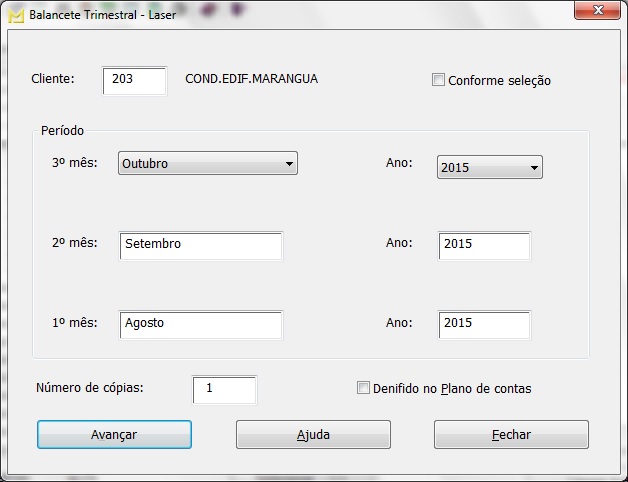Click the 1º mês field showing Agosto
This screenshot has height=482, width=628.
(200, 324)
